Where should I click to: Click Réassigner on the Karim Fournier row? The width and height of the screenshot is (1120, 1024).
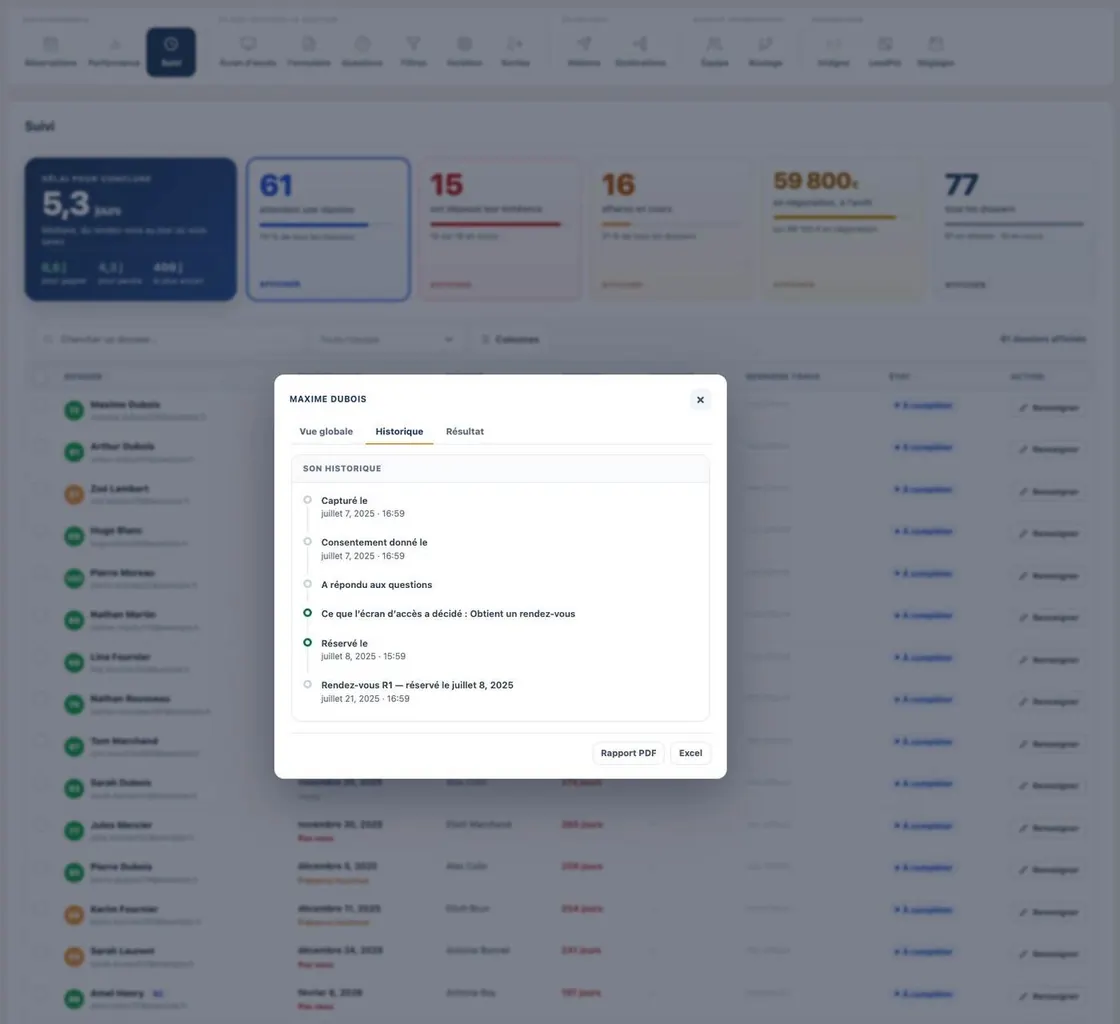pyautogui.click(x=1049, y=912)
